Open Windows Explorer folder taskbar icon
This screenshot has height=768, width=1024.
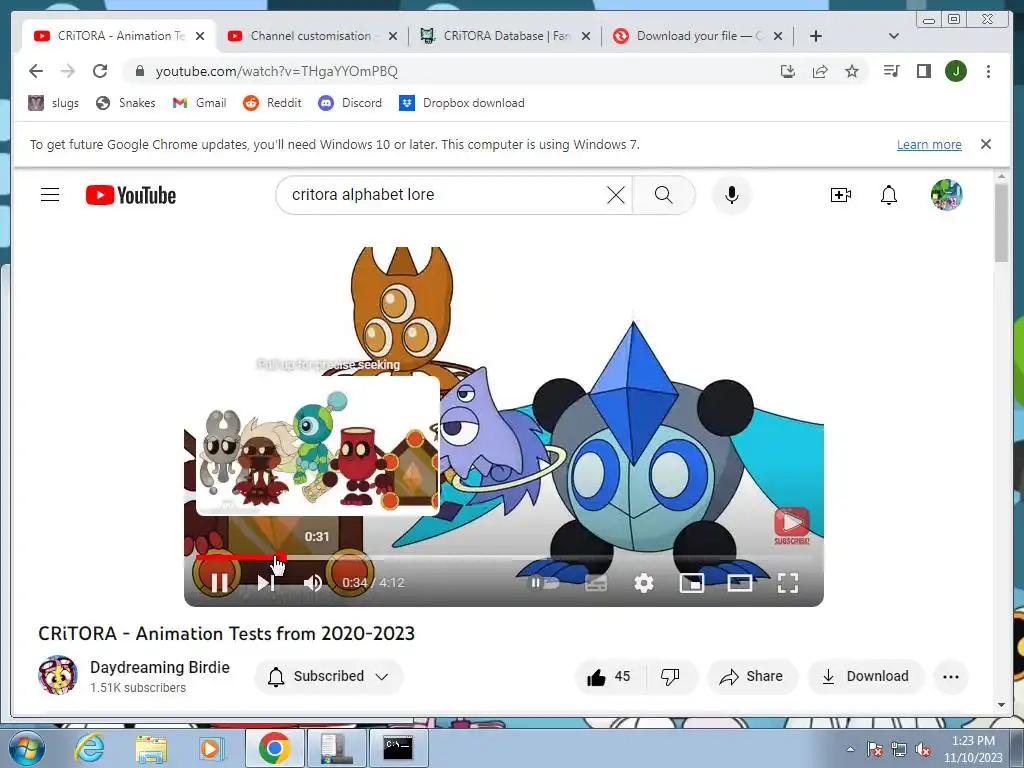coord(150,748)
